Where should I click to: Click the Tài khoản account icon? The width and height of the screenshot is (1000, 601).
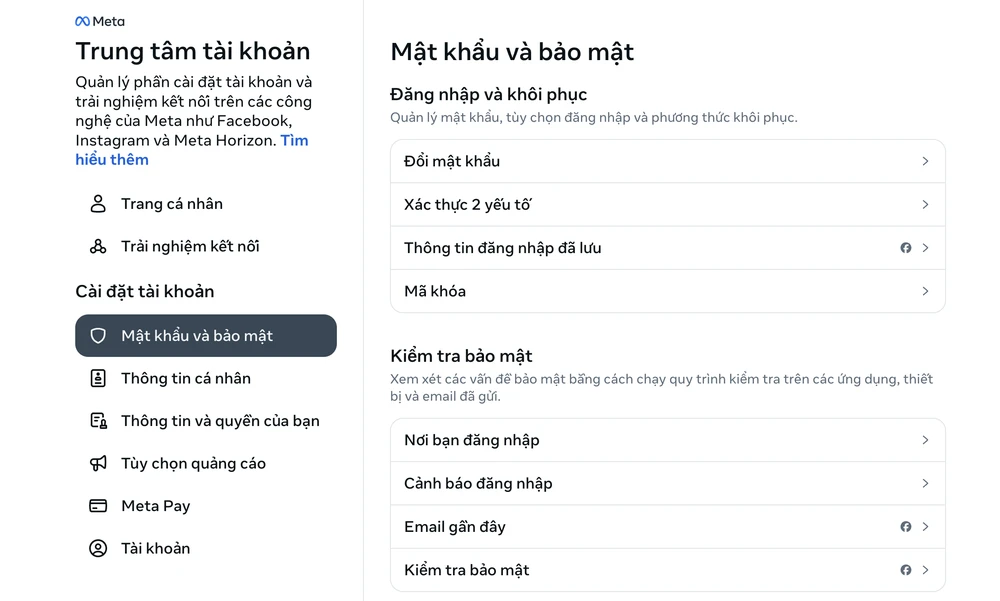click(x=97, y=548)
